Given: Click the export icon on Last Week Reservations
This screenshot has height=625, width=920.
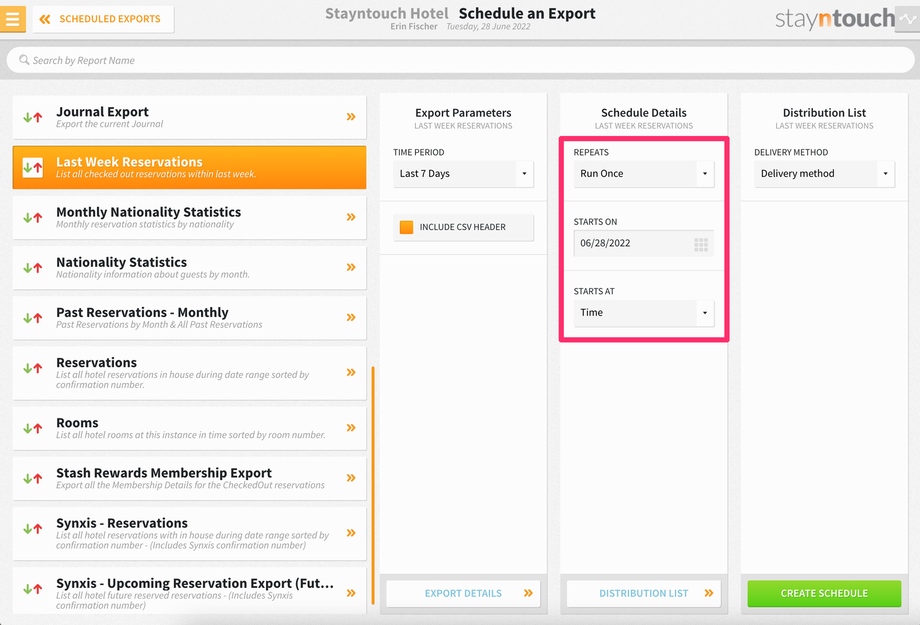Looking at the screenshot, I should coord(33,168).
